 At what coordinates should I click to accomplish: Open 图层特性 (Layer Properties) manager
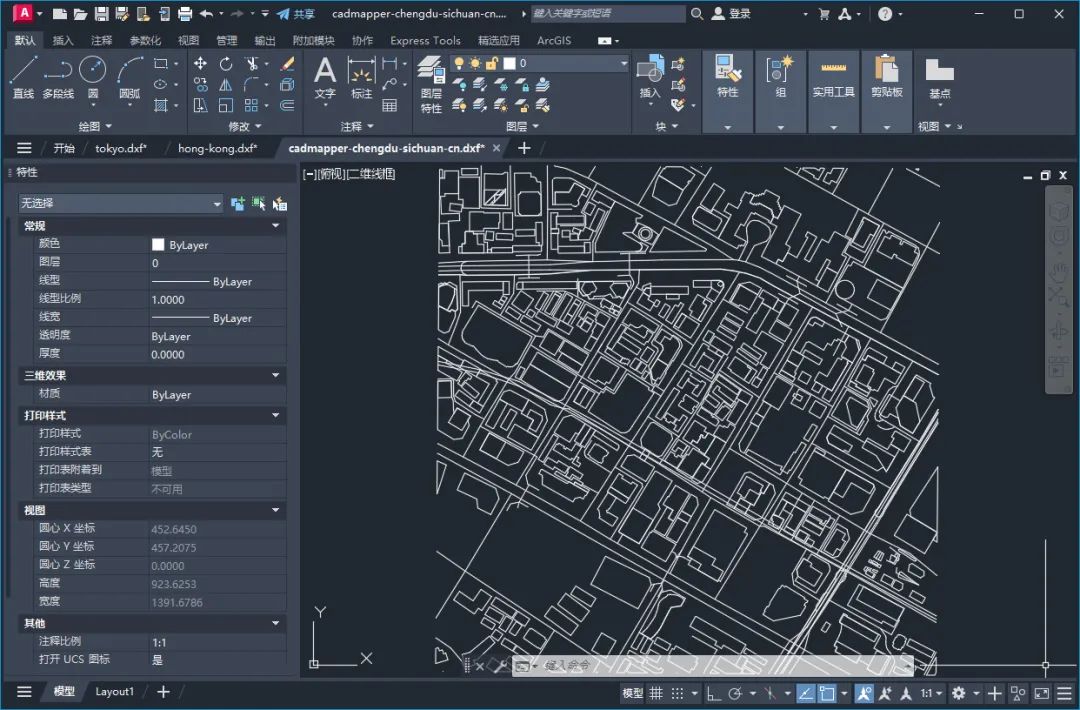coord(431,84)
